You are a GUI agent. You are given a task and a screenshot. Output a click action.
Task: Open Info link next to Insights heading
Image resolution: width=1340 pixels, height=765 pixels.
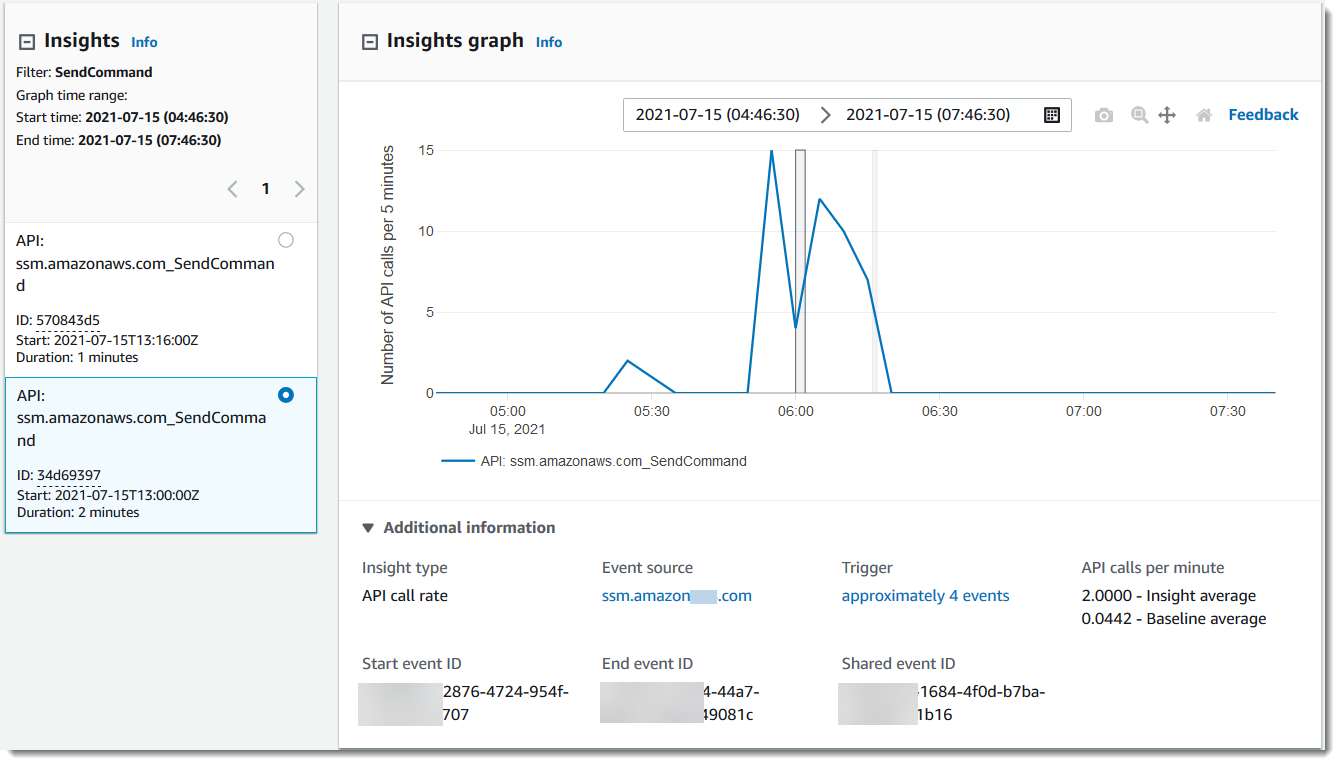pos(144,42)
